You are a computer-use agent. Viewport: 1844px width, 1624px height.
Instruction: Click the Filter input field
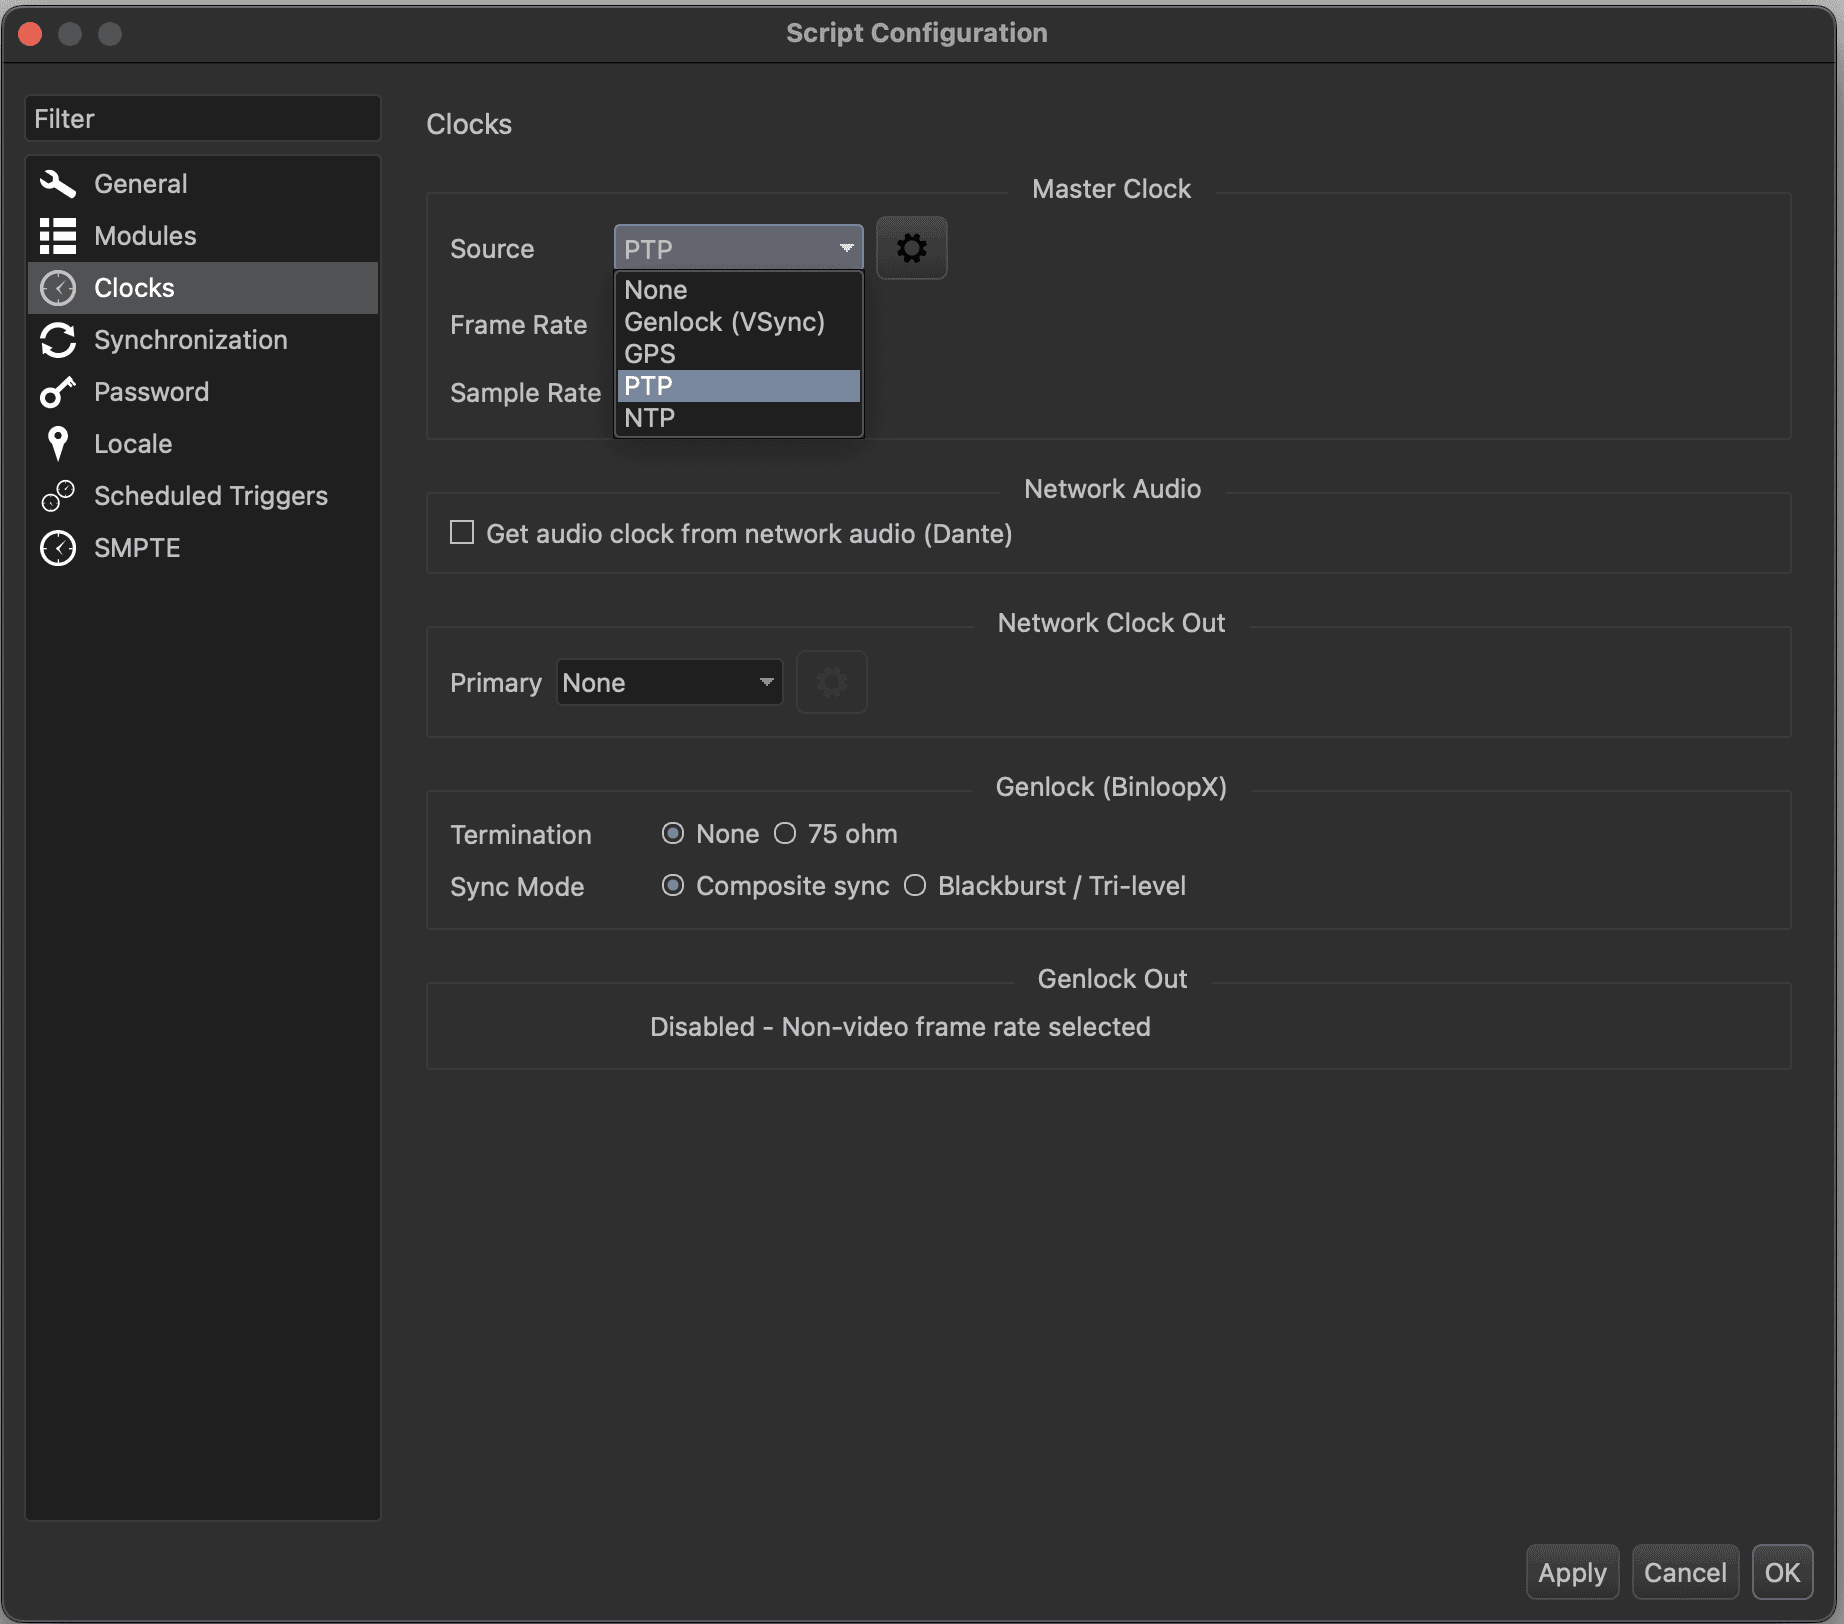(x=203, y=119)
